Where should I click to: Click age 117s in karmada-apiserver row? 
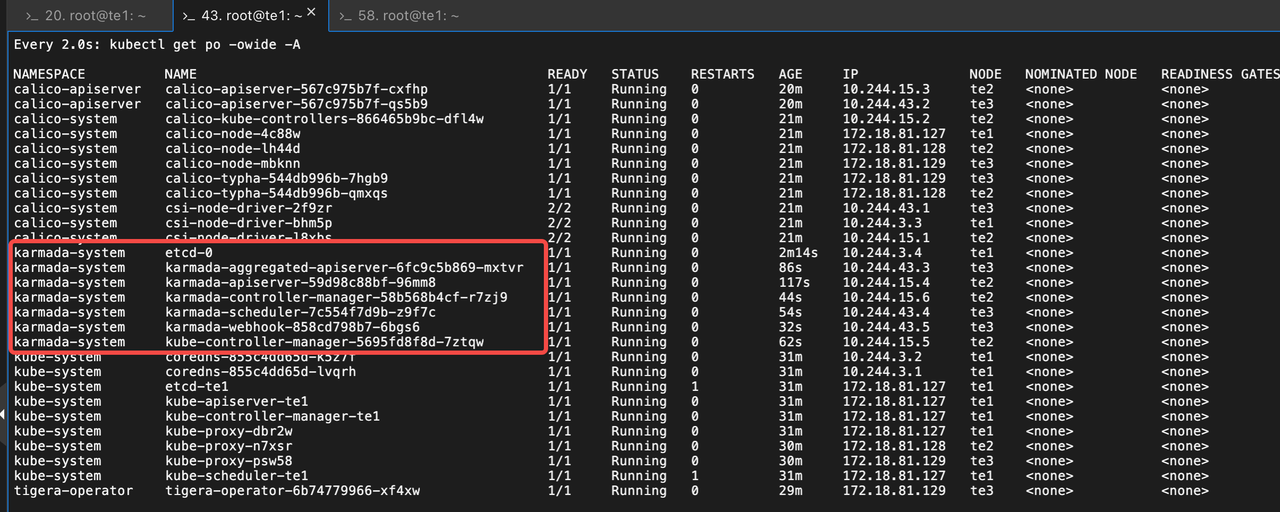[795, 283]
